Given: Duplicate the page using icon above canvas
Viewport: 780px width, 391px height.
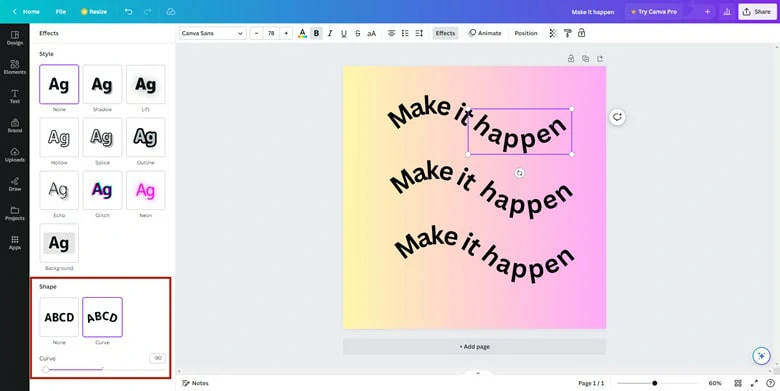Looking at the screenshot, I should pyautogui.click(x=585, y=59).
